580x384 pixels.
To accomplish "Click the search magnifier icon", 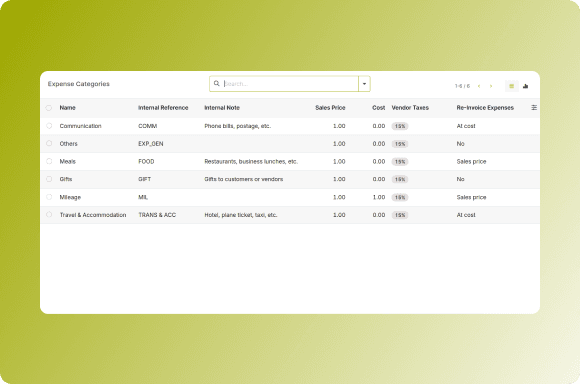I will pyautogui.click(x=217, y=84).
